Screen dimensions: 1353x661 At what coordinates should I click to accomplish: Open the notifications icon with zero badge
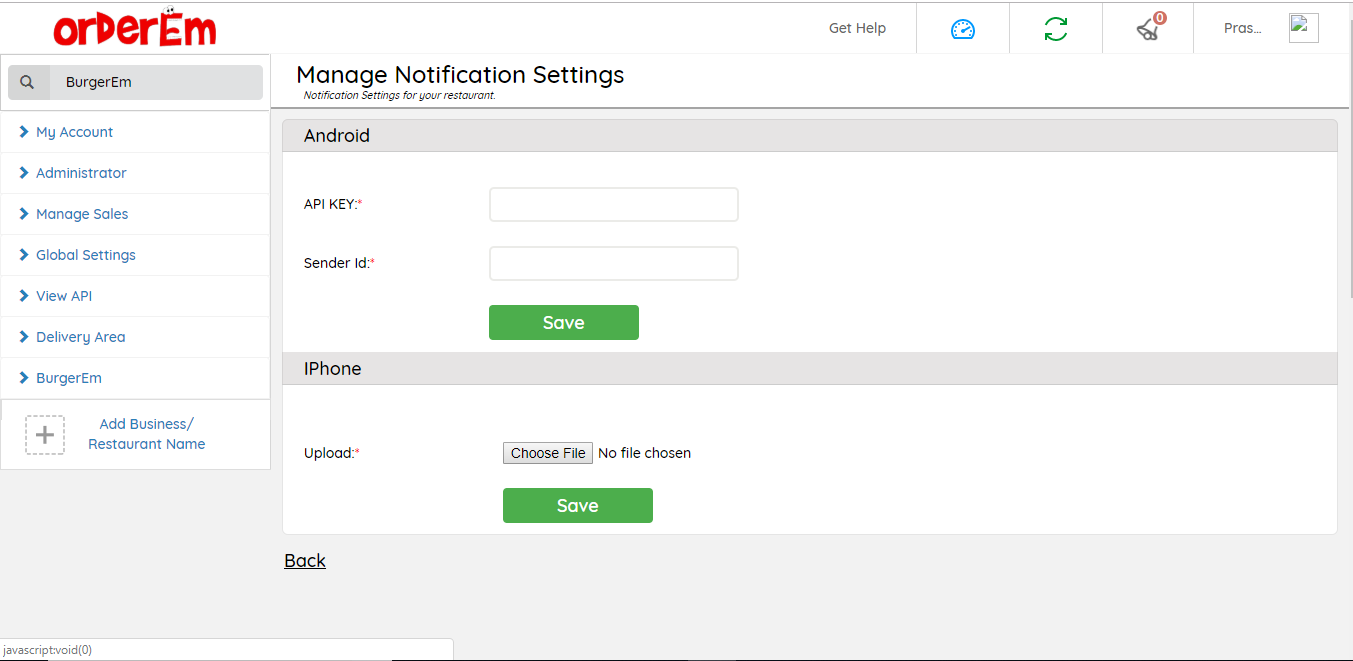[x=1149, y=29]
